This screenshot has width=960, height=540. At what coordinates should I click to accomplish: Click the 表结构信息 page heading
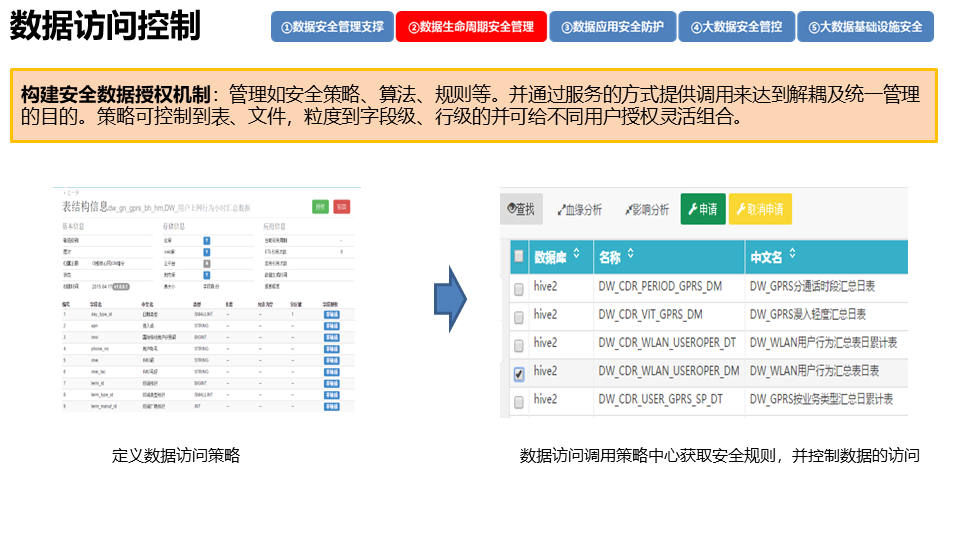pyautogui.click(x=85, y=207)
